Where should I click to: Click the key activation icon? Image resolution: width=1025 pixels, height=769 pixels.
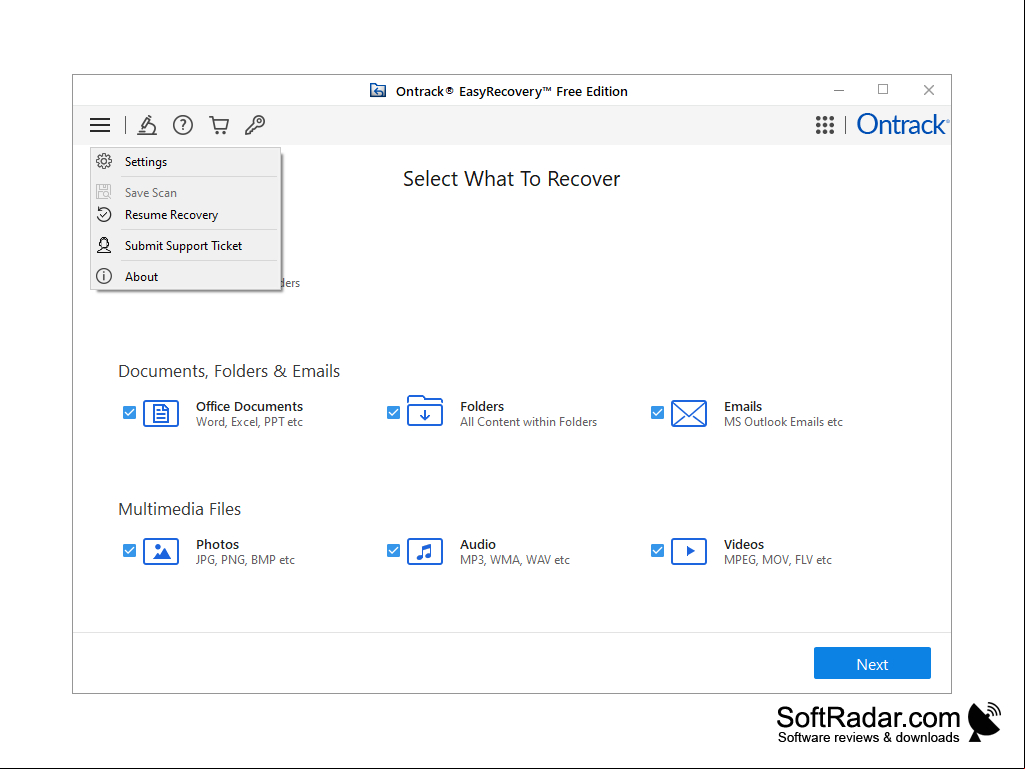[255, 125]
